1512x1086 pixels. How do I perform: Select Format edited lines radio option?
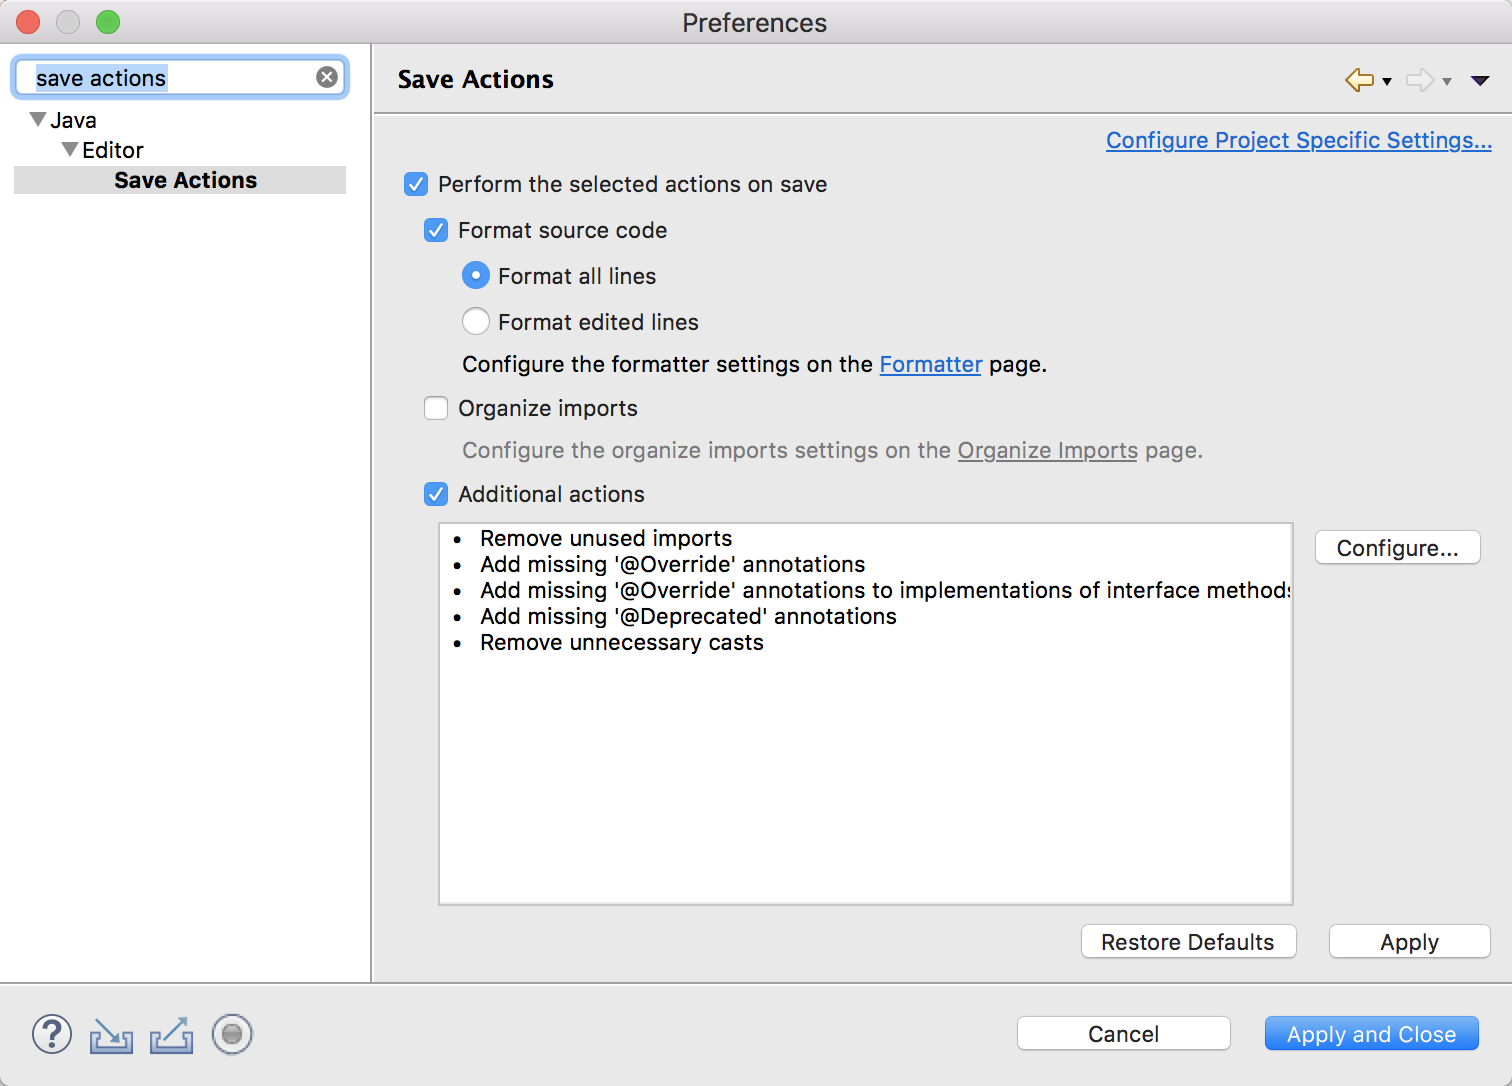(x=476, y=322)
